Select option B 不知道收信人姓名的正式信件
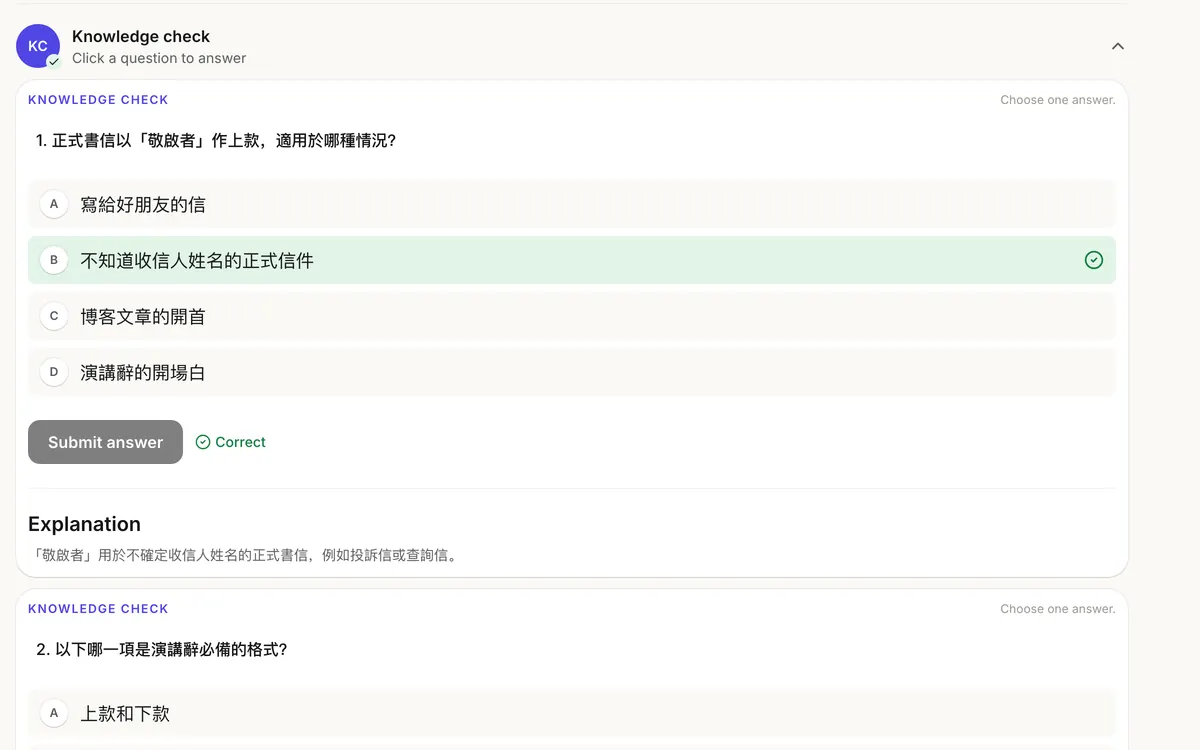The image size is (1200, 750). pyautogui.click(x=572, y=260)
